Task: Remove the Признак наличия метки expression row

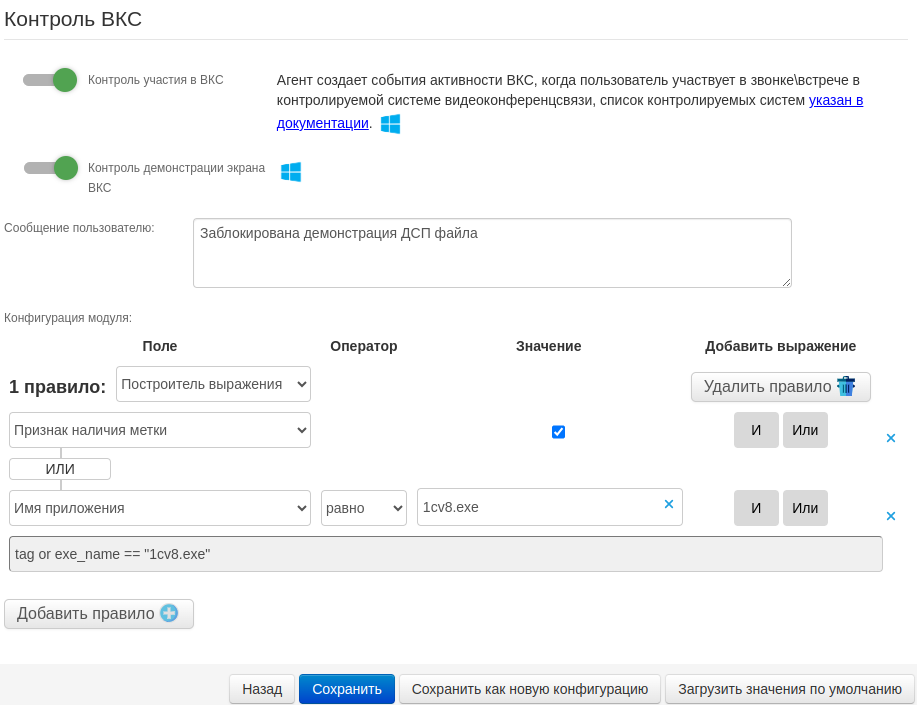Action: click(x=891, y=438)
